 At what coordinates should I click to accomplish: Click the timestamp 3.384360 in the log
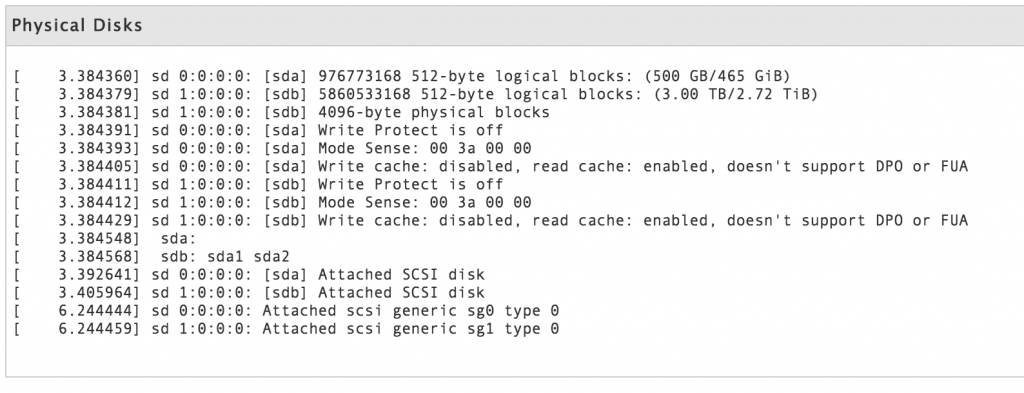click(x=96, y=76)
